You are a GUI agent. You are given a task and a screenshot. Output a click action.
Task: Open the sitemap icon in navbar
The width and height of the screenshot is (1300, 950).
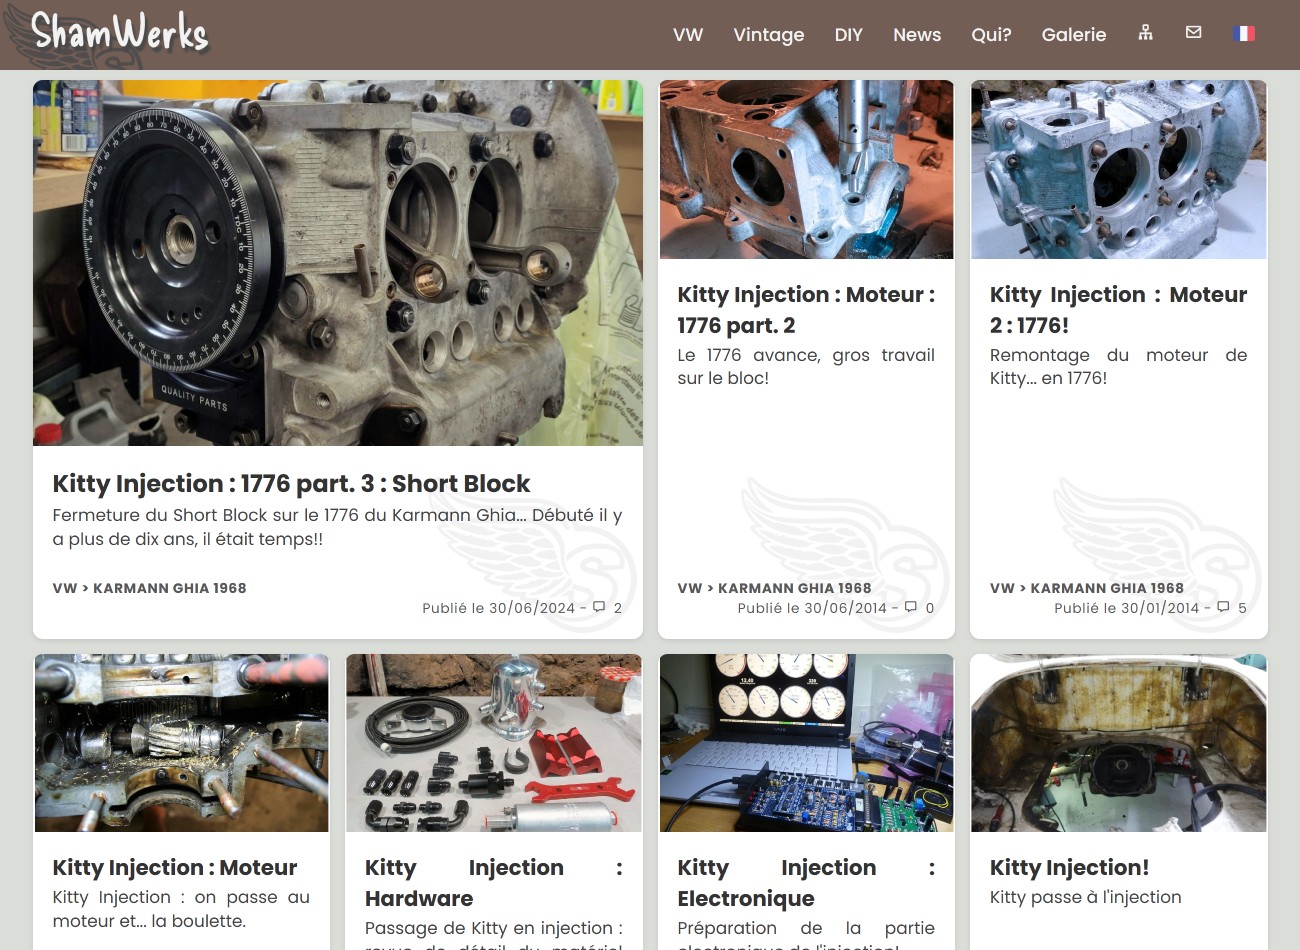pos(1146,33)
